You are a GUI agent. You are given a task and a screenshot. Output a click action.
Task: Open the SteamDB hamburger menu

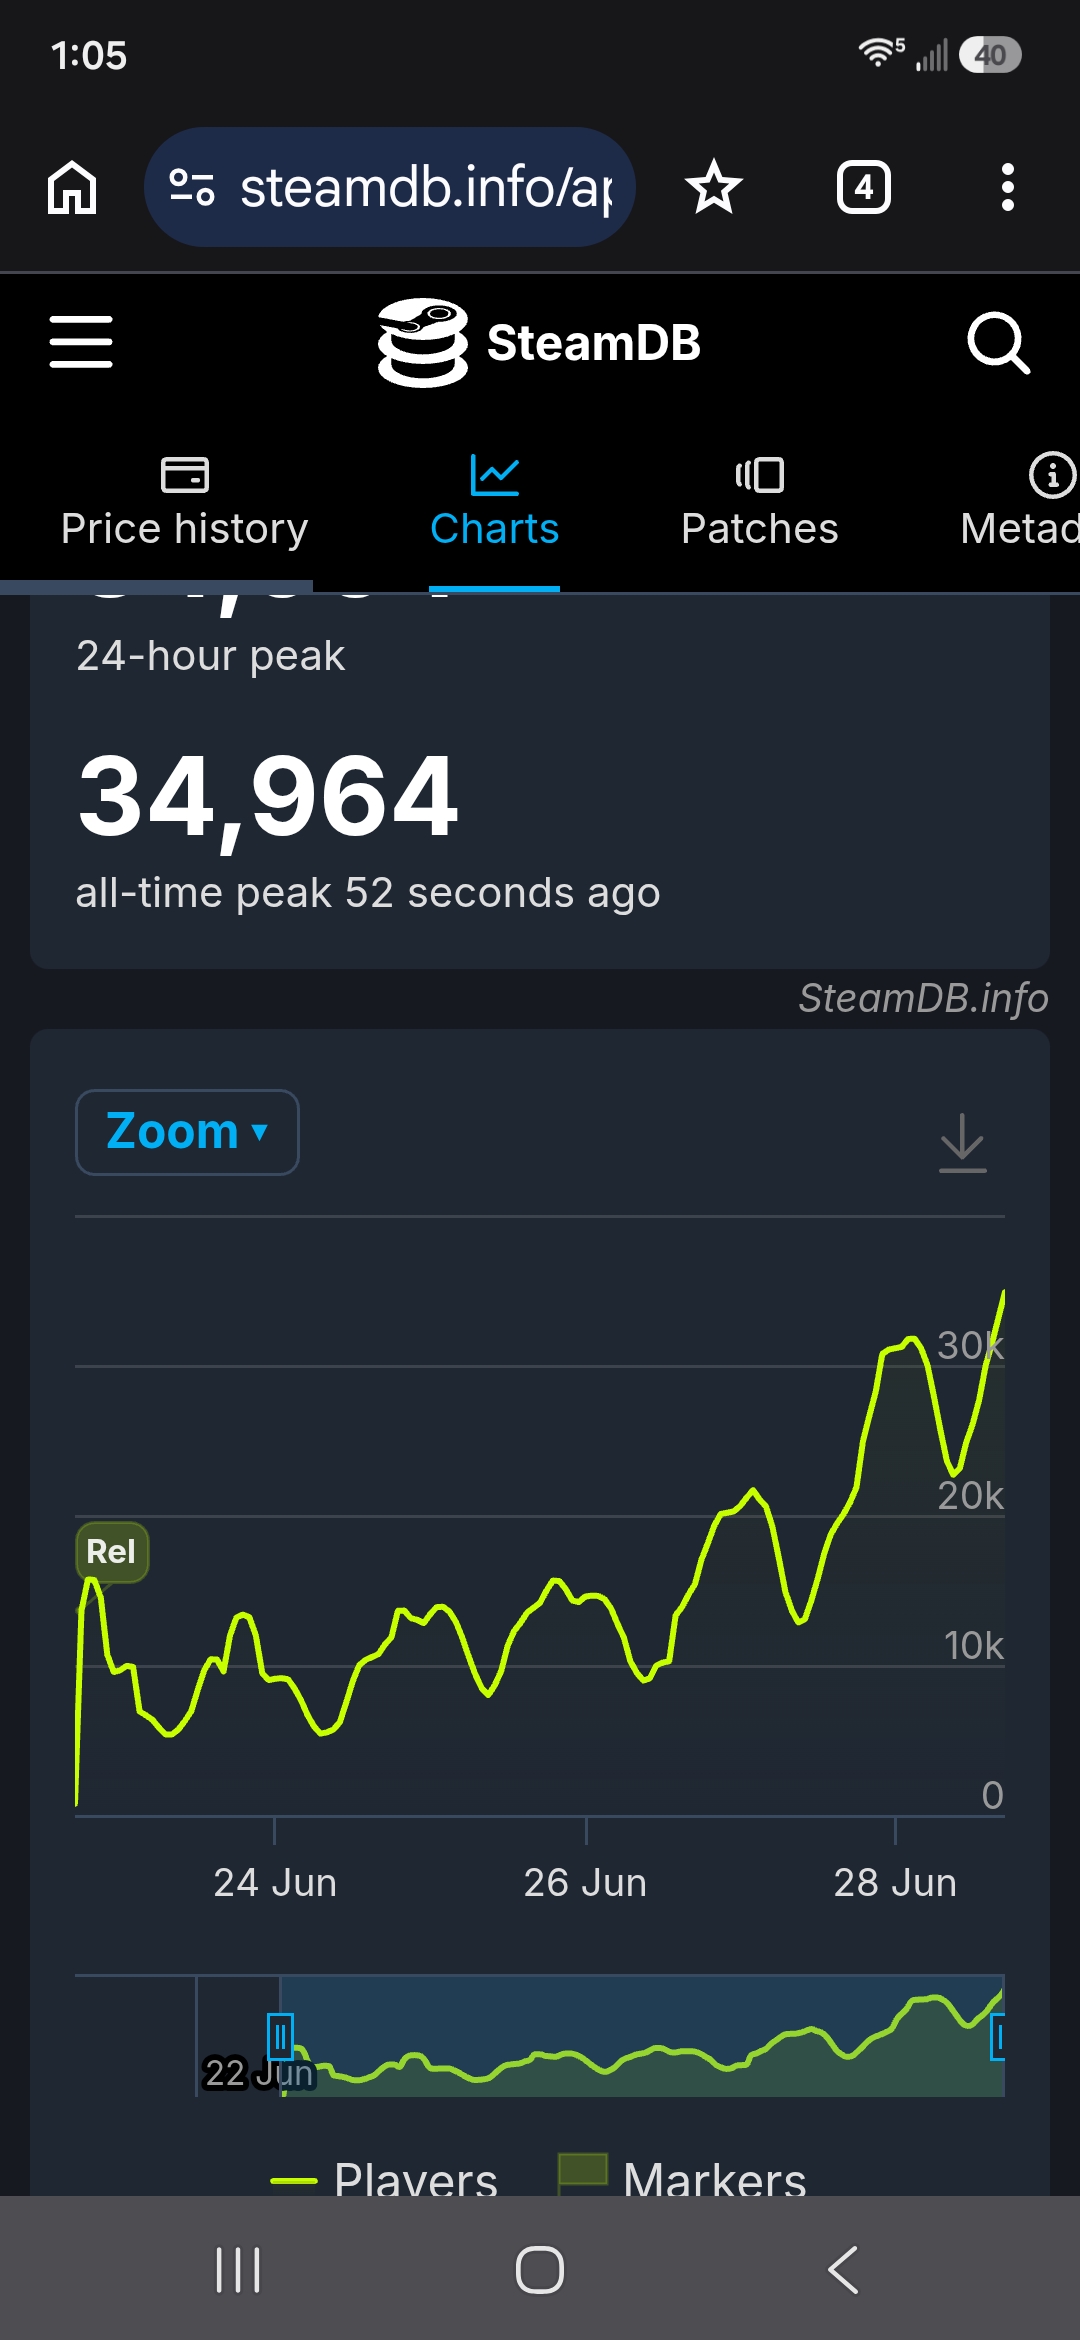point(81,342)
